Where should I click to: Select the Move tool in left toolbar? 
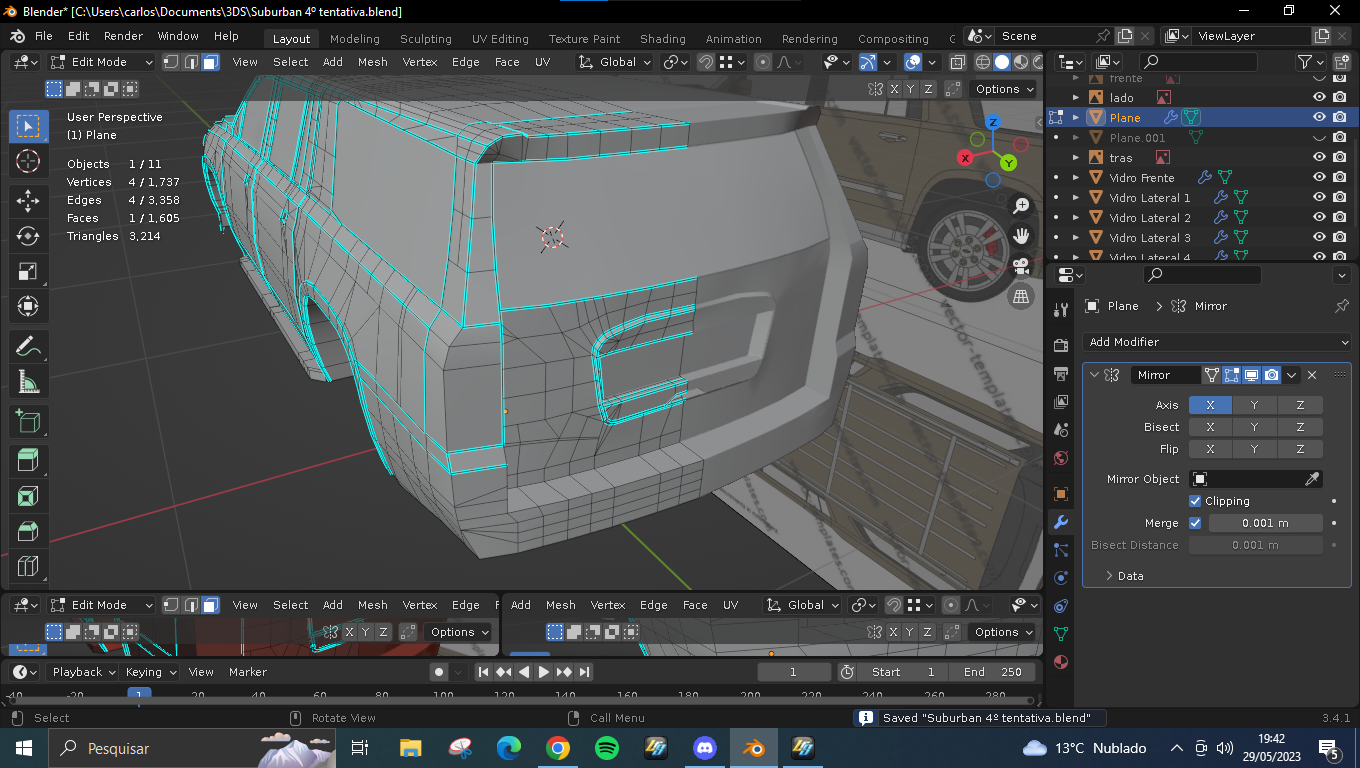(28, 199)
